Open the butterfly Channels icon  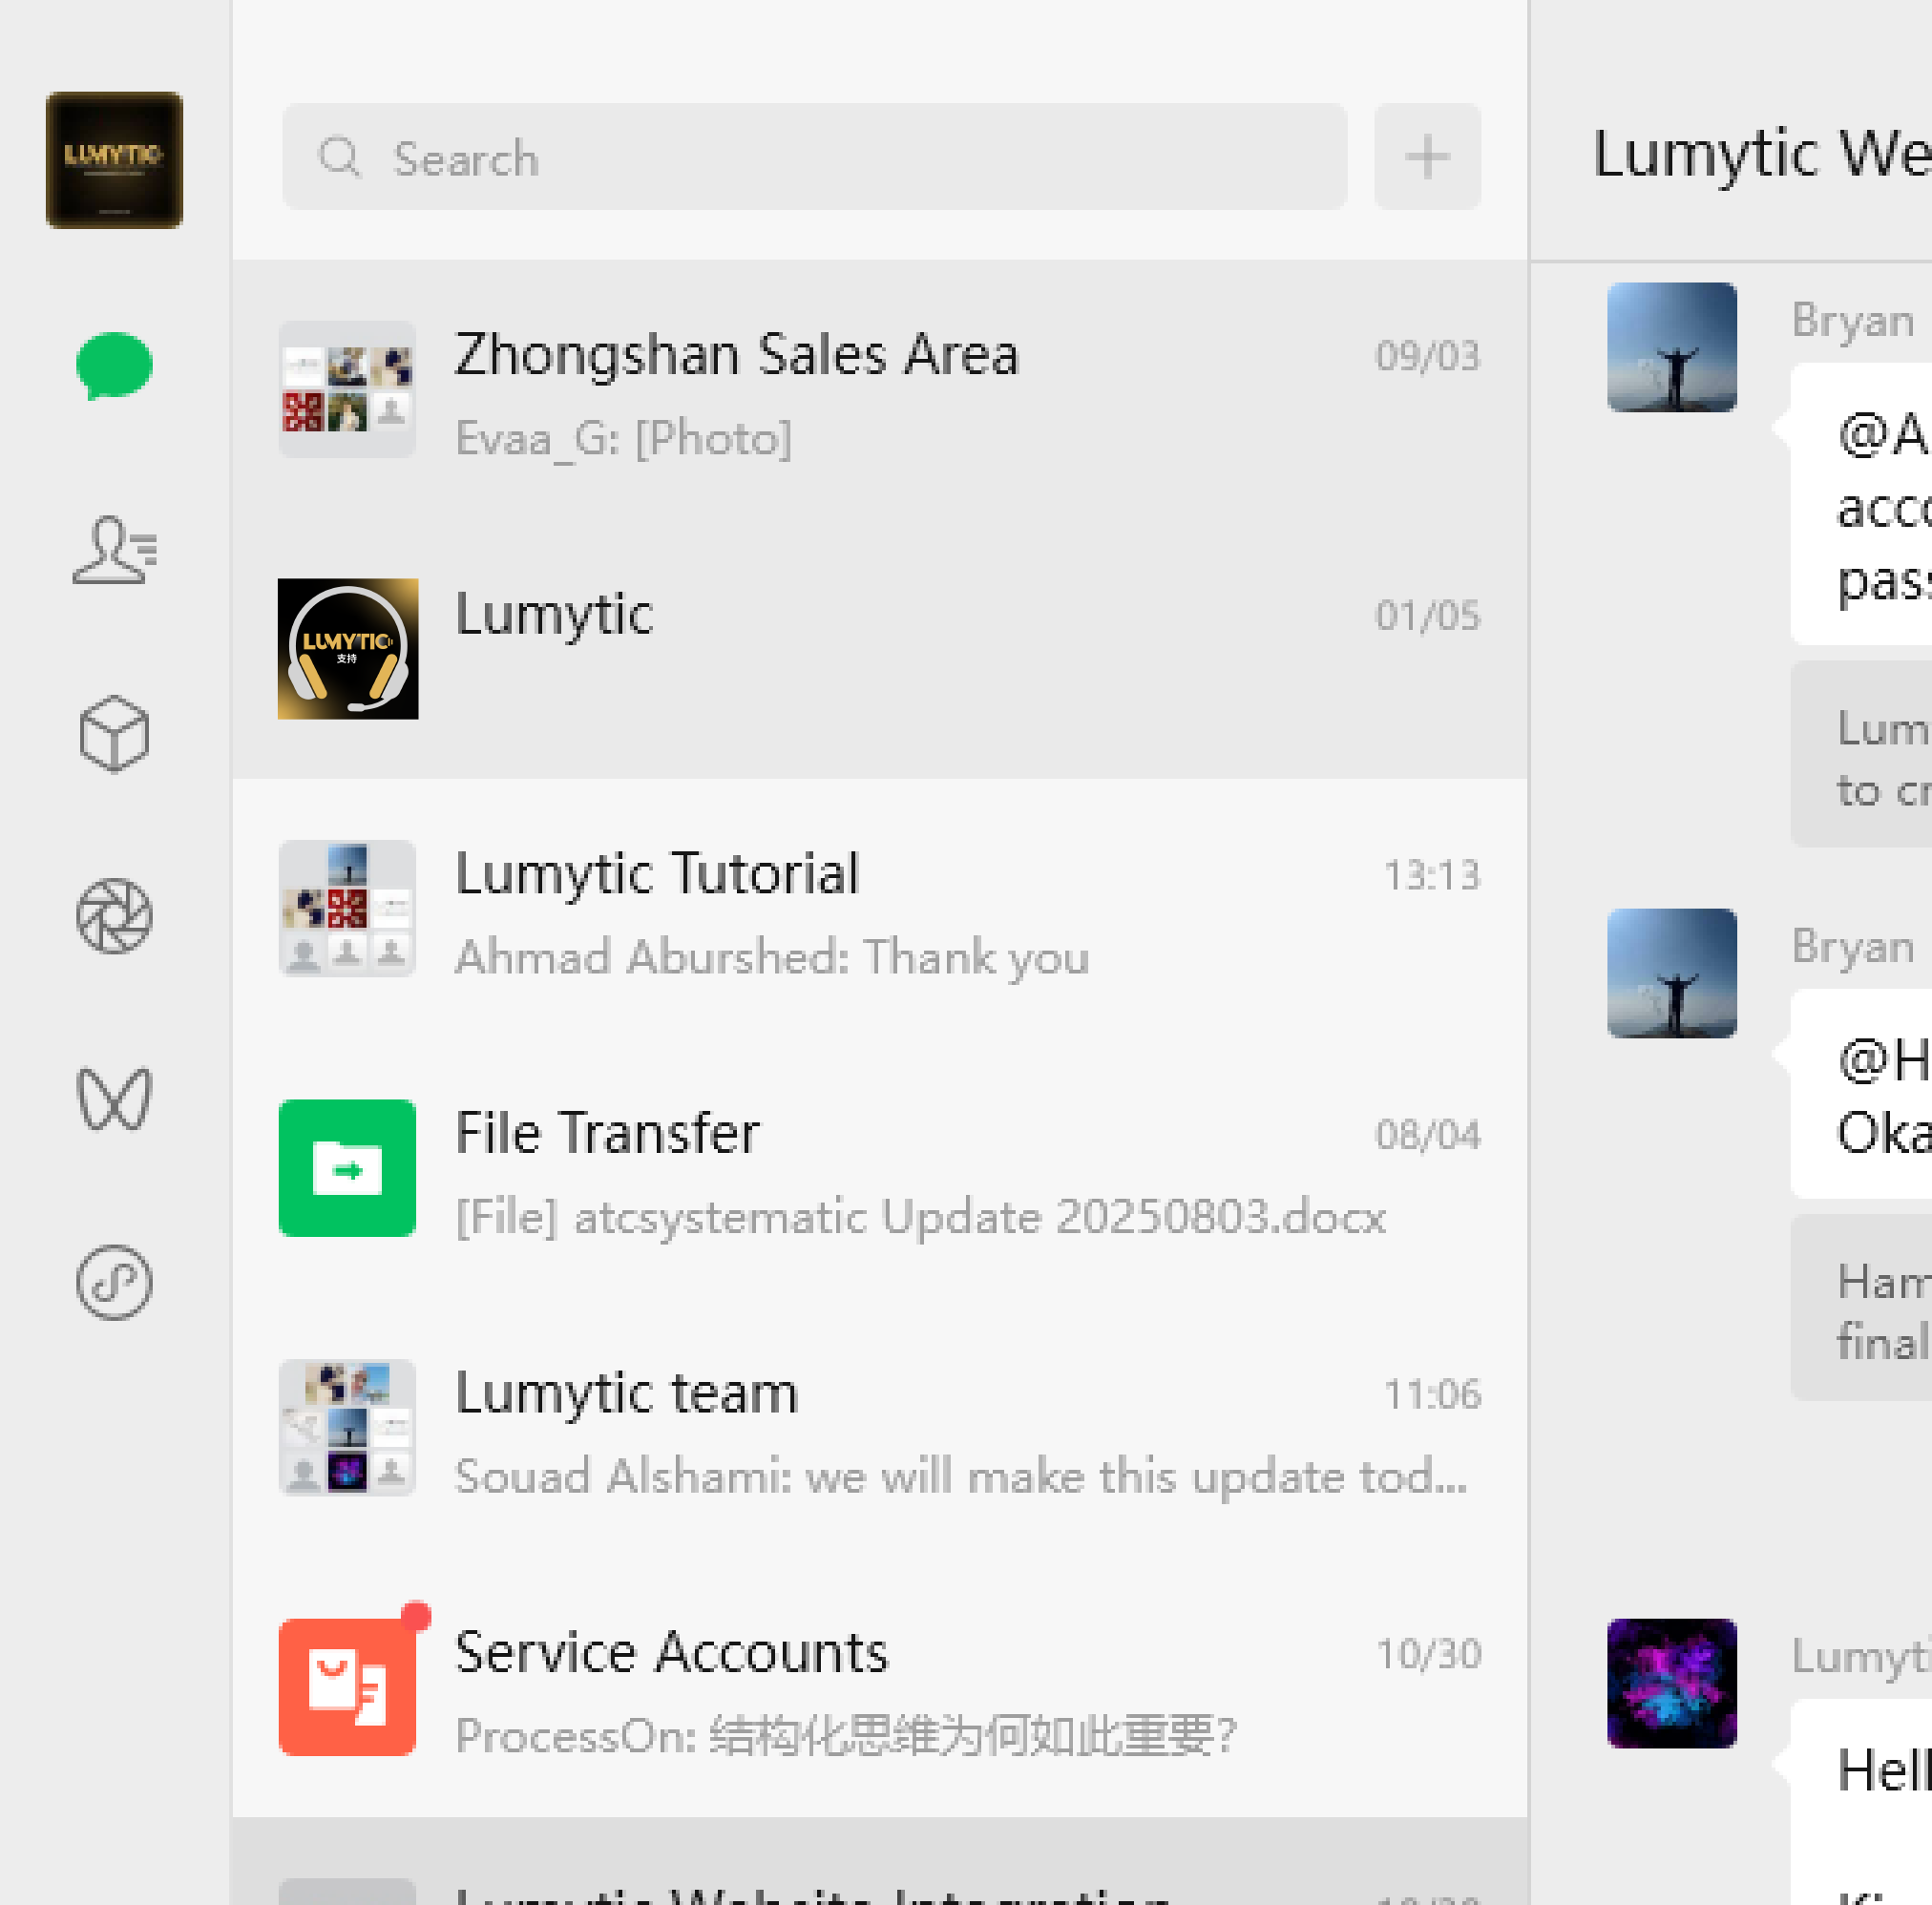click(114, 1099)
